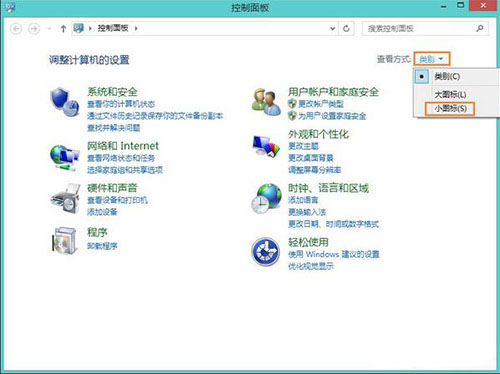Click the 控制面板 breadcrumb in address bar

pos(113,28)
